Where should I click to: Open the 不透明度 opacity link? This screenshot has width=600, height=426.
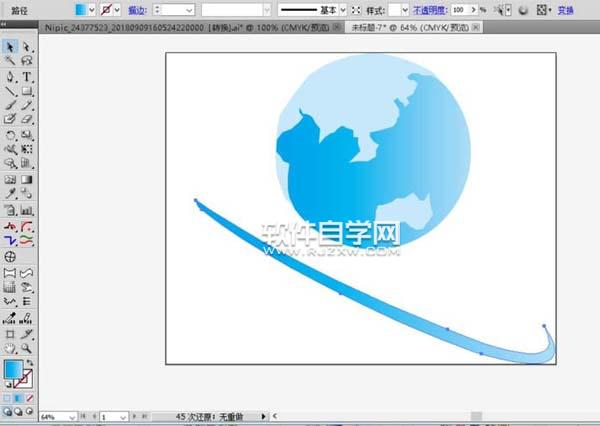point(430,10)
